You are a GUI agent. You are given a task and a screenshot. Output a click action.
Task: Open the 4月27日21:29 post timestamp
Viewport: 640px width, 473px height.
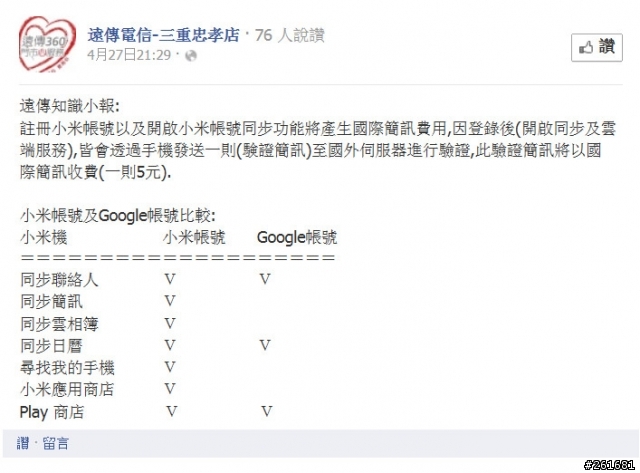tap(129, 55)
